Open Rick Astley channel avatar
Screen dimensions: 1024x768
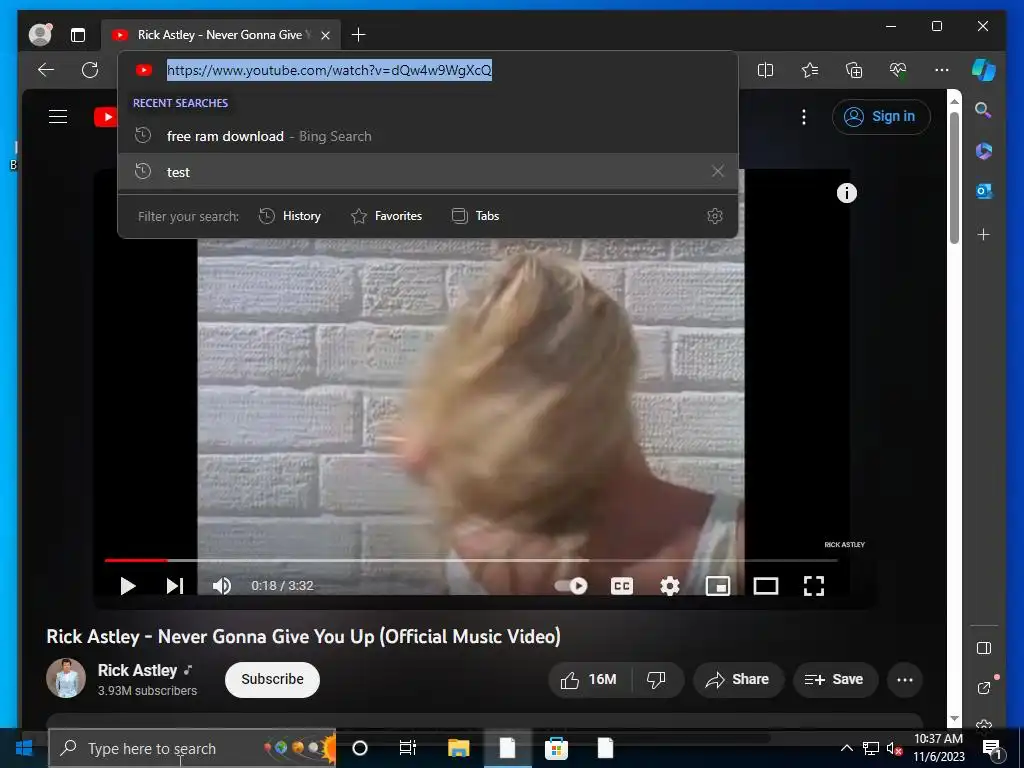point(66,679)
